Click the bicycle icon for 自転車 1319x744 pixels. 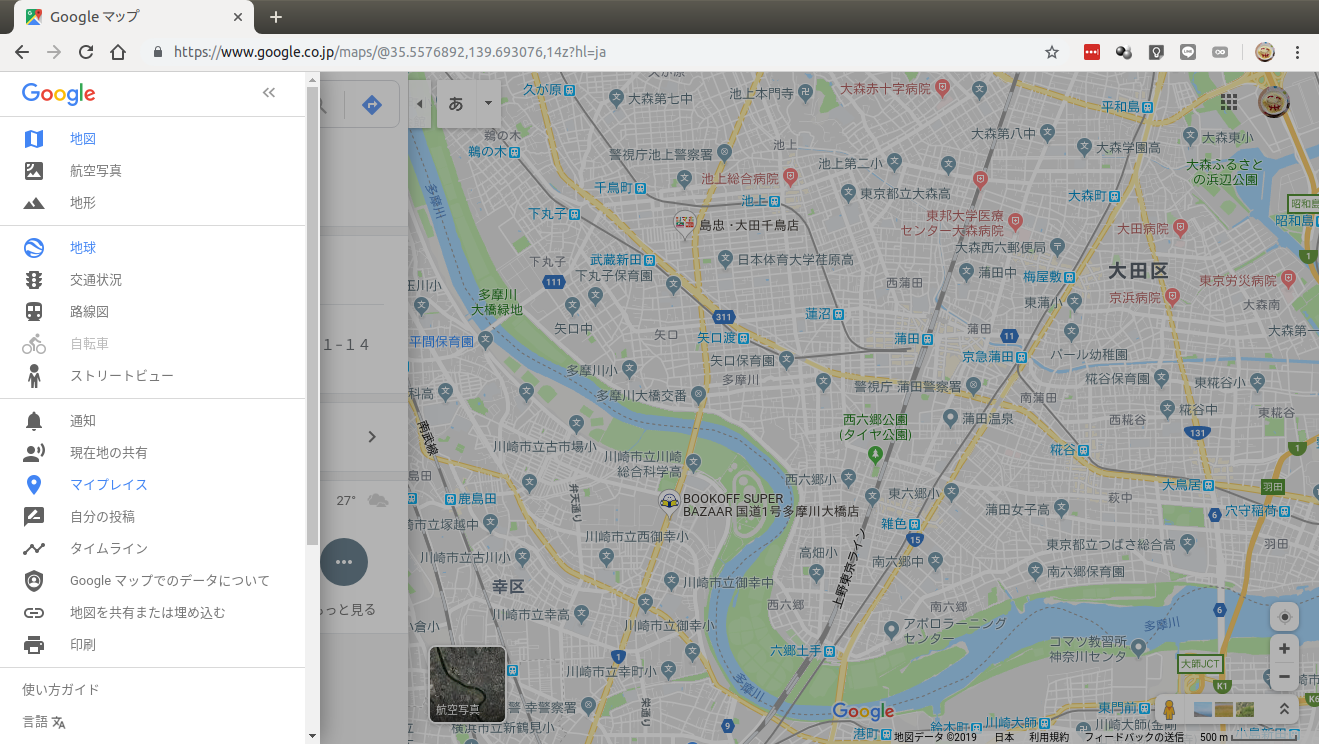(x=34, y=343)
